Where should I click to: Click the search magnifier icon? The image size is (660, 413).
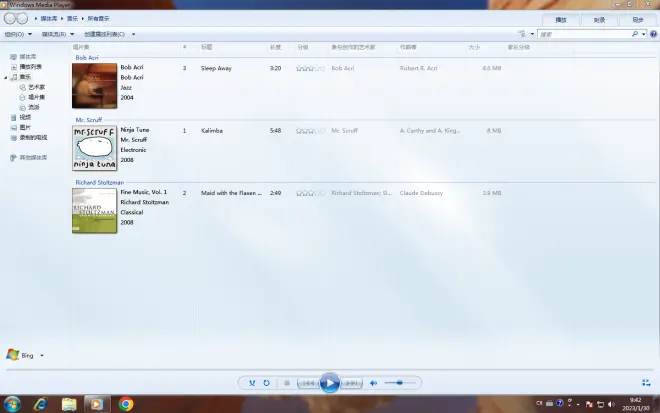point(634,34)
